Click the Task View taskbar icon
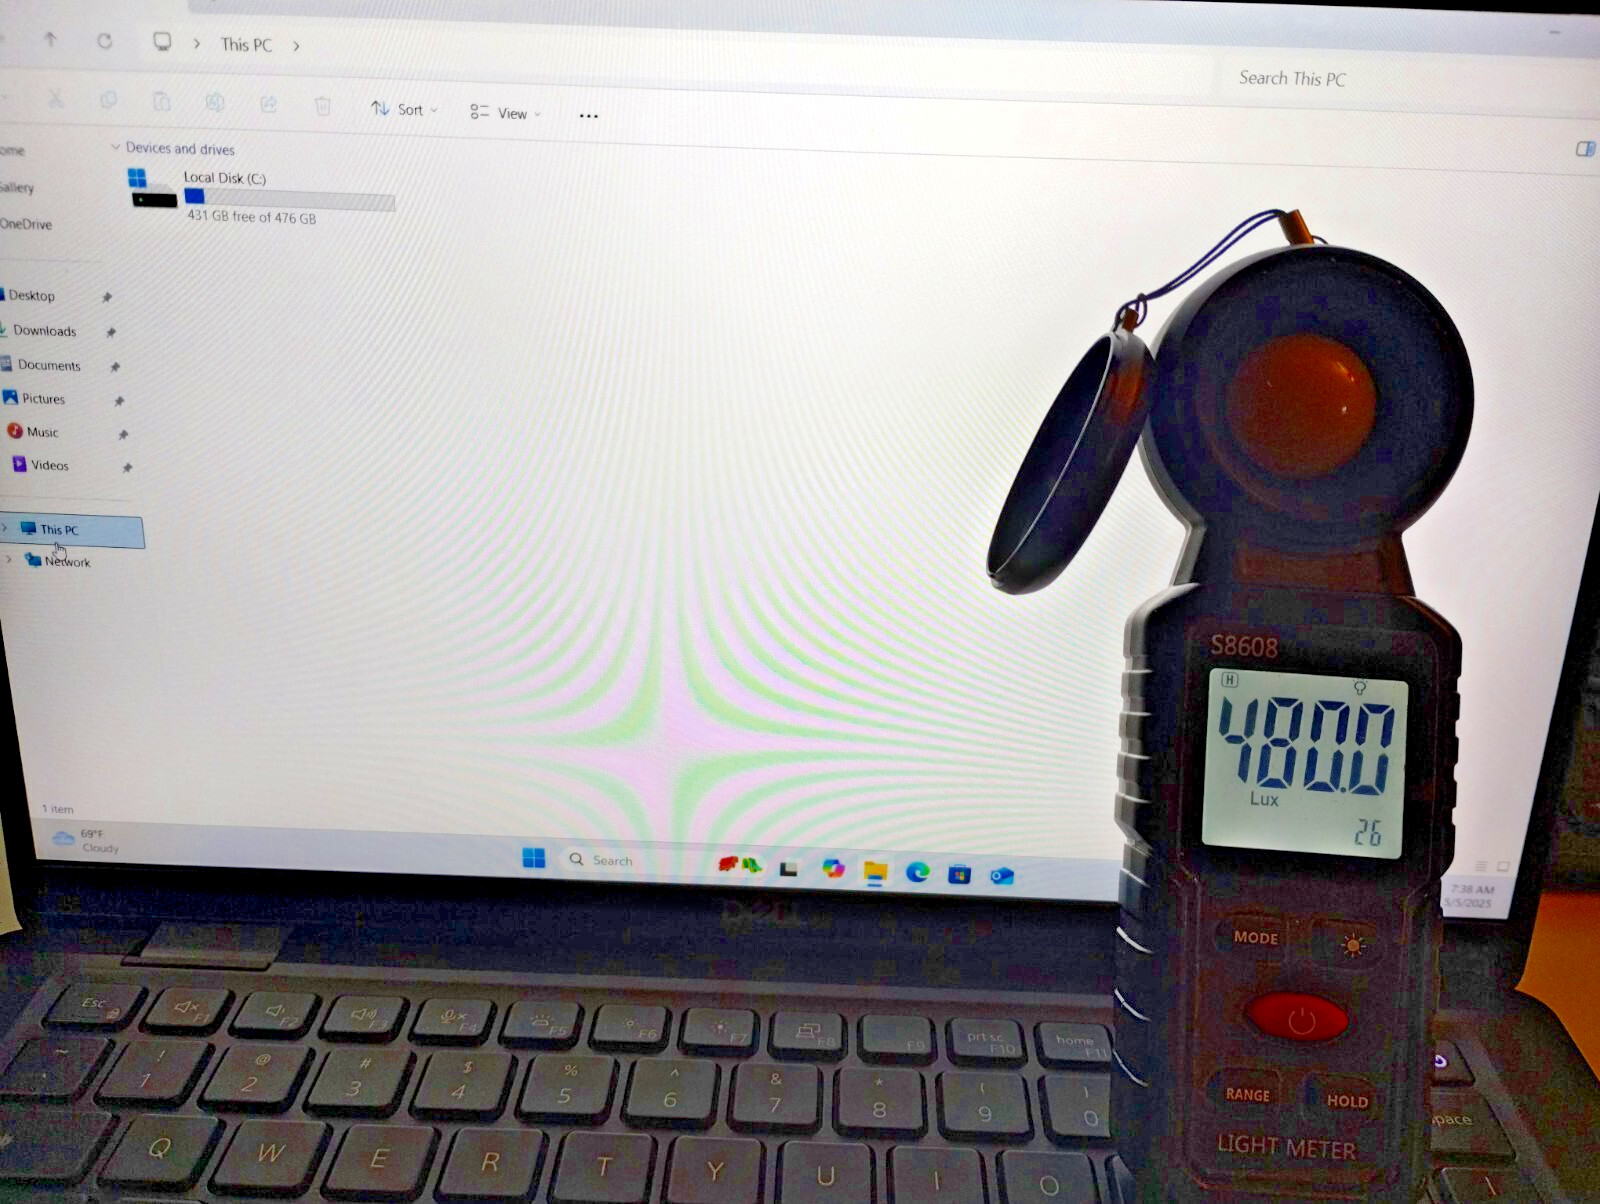This screenshot has height=1204, width=1600. [788, 869]
